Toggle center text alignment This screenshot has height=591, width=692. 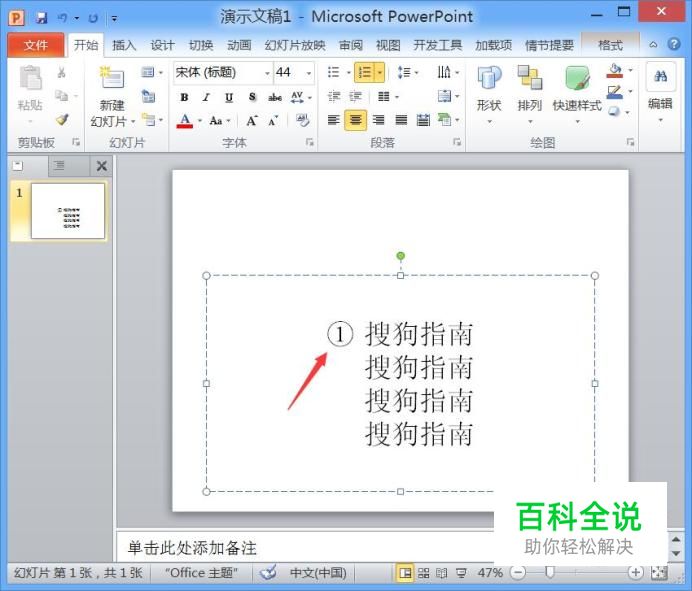[x=356, y=120]
